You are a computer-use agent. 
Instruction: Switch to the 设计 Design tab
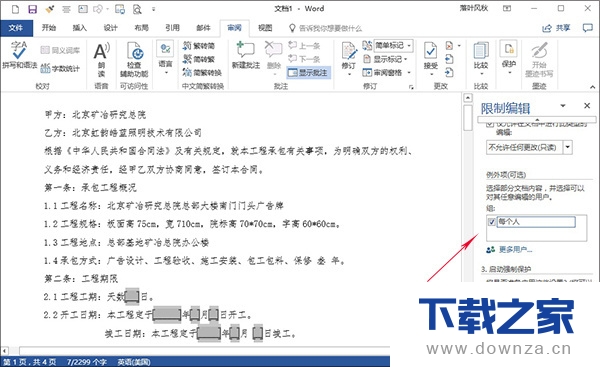tap(111, 28)
